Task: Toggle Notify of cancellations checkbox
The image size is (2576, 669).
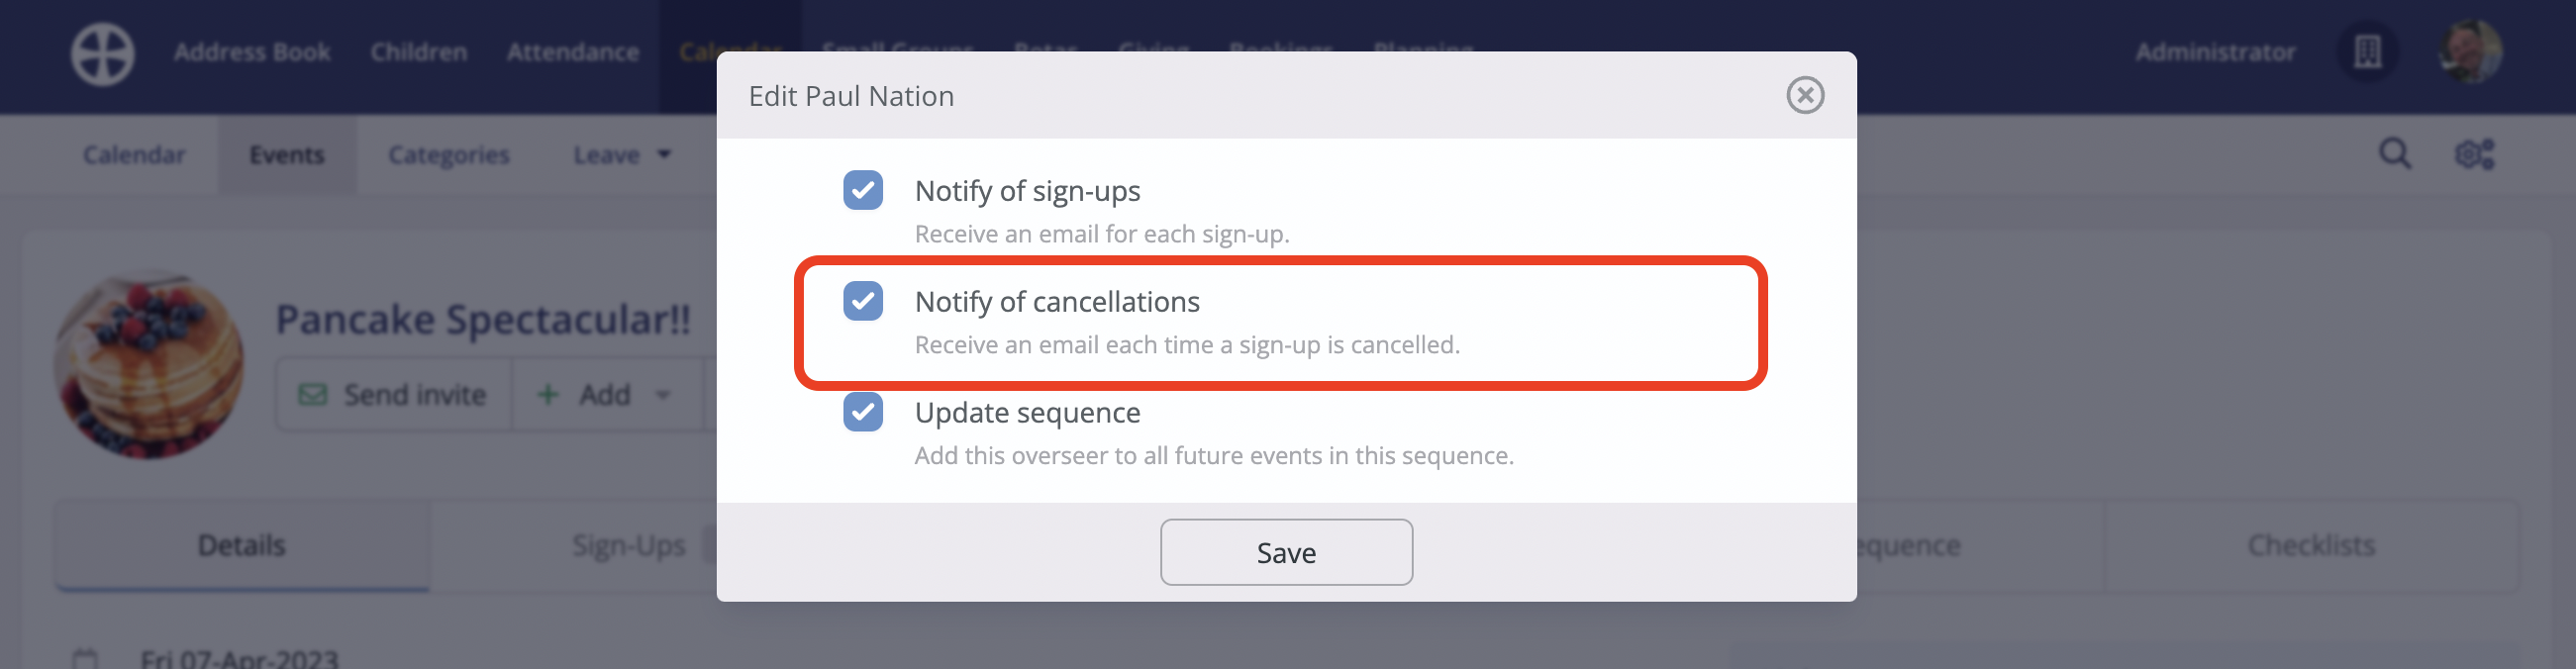Action: coord(862,301)
